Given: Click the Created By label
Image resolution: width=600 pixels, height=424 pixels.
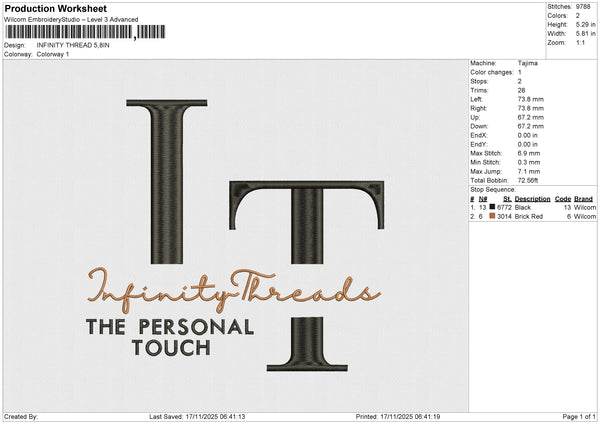Looking at the screenshot, I should tap(21, 416).
